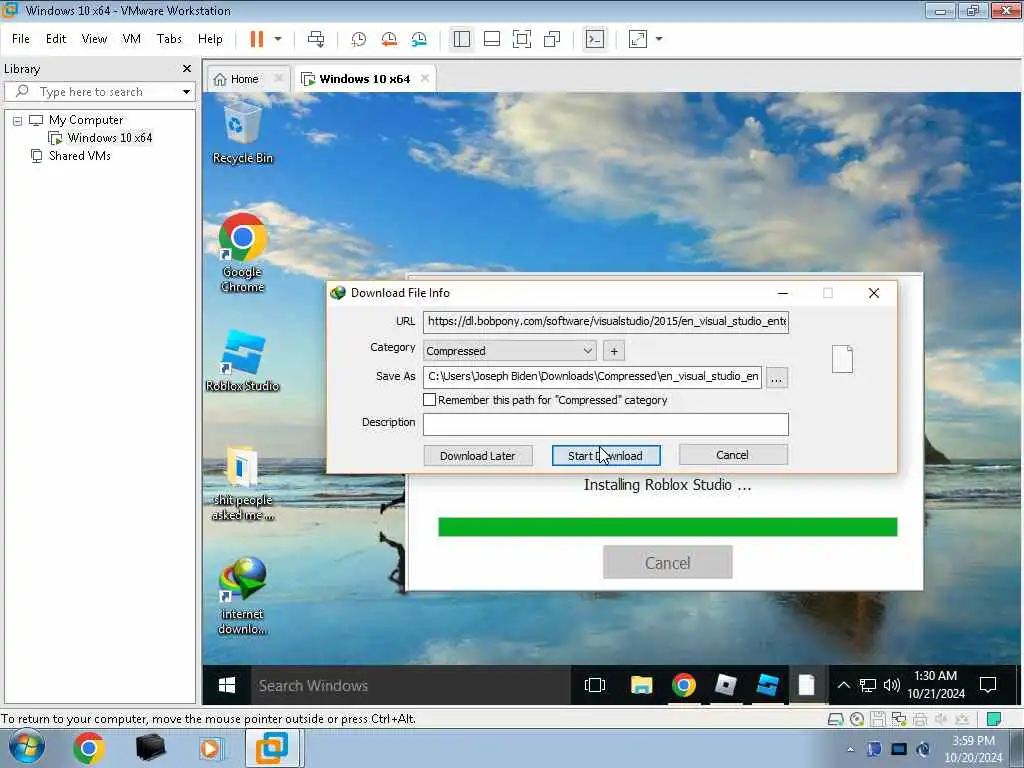Viewport: 1024px width, 768px height.
Task: Click the stretch guest display icon
Action: [x=638, y=39]
